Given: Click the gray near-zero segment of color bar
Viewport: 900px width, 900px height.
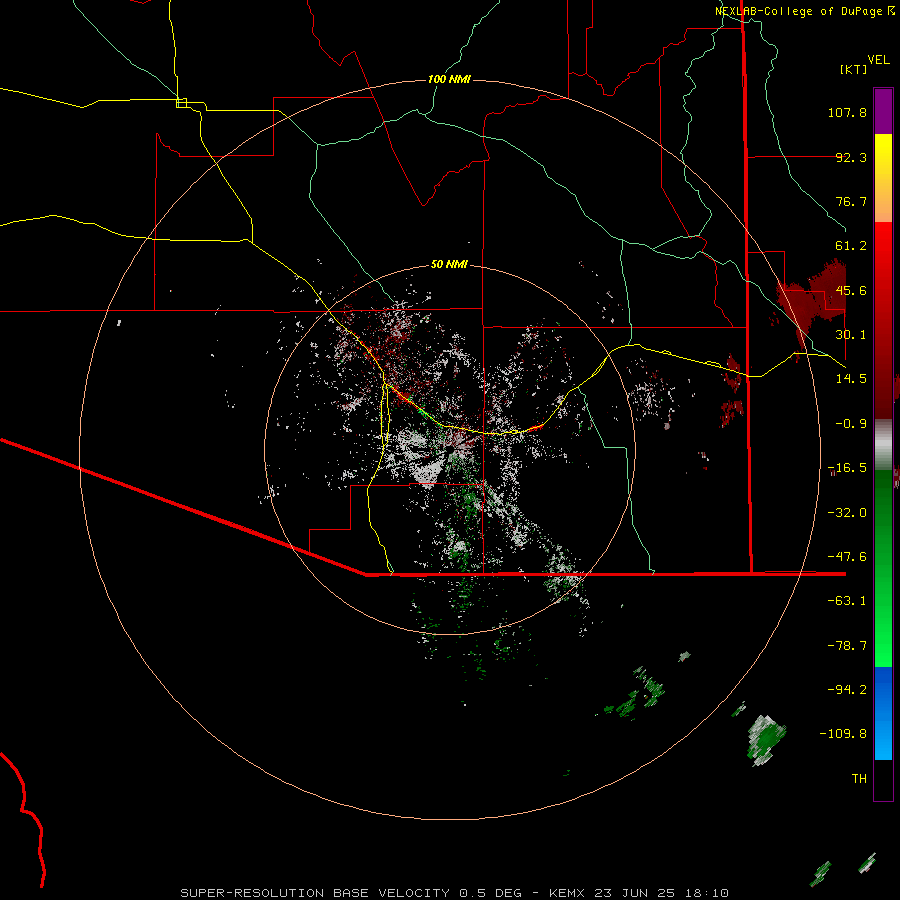Looking at the screenshot, I should [x=883, y=442].
